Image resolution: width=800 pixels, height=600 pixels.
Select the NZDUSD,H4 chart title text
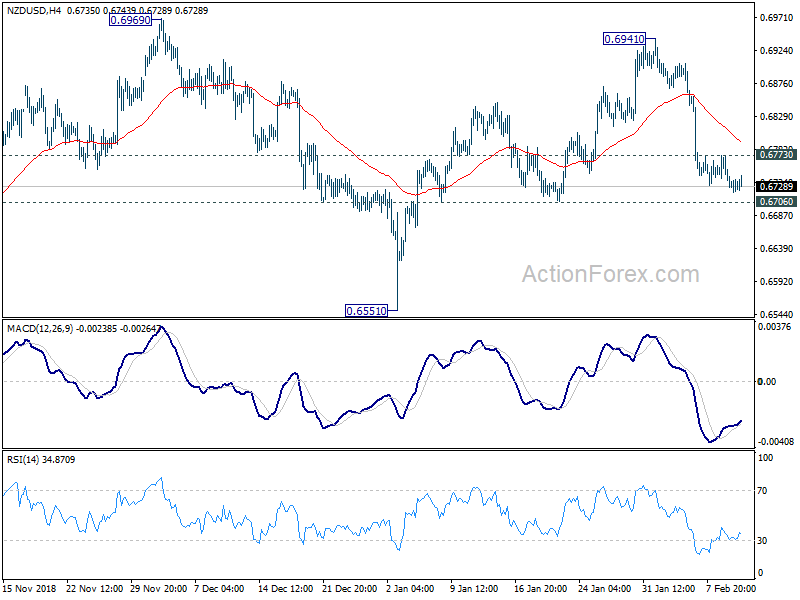point(34,10)
